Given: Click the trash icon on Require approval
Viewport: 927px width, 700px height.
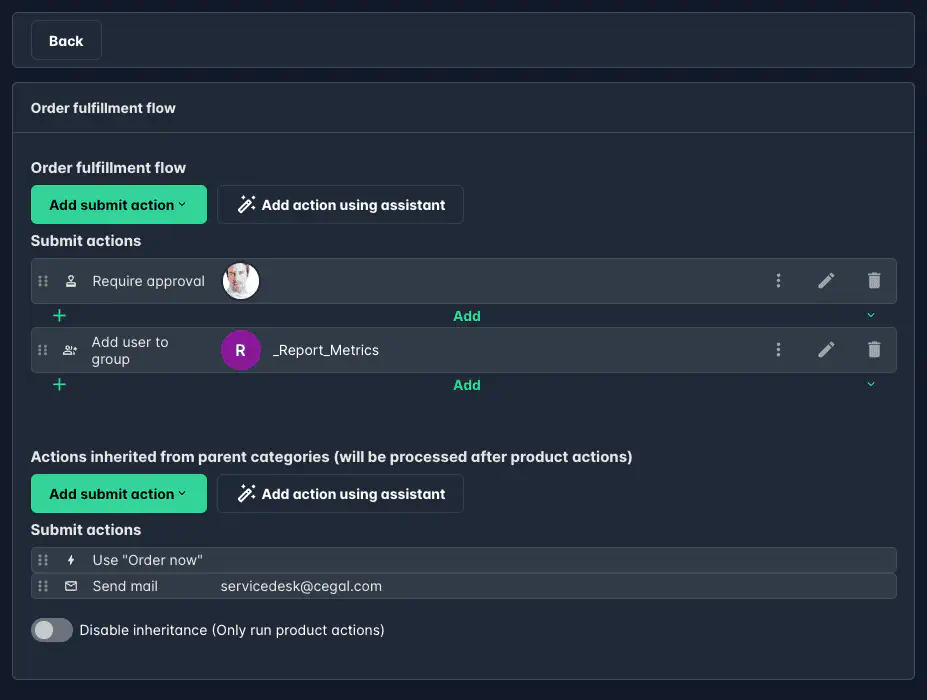Looking at the screenshot, I should pyautogui.click(x=874, y=281).
